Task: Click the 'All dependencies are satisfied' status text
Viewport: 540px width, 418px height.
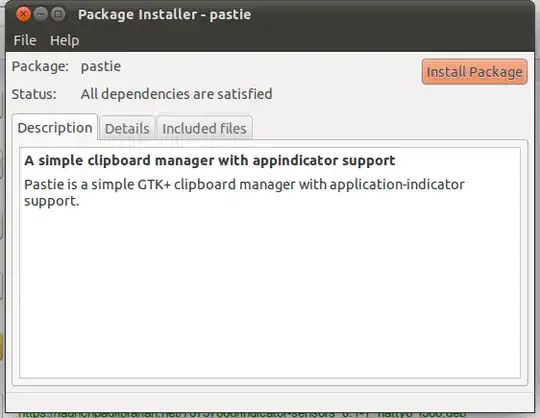Action: click(x=176, y=94)
